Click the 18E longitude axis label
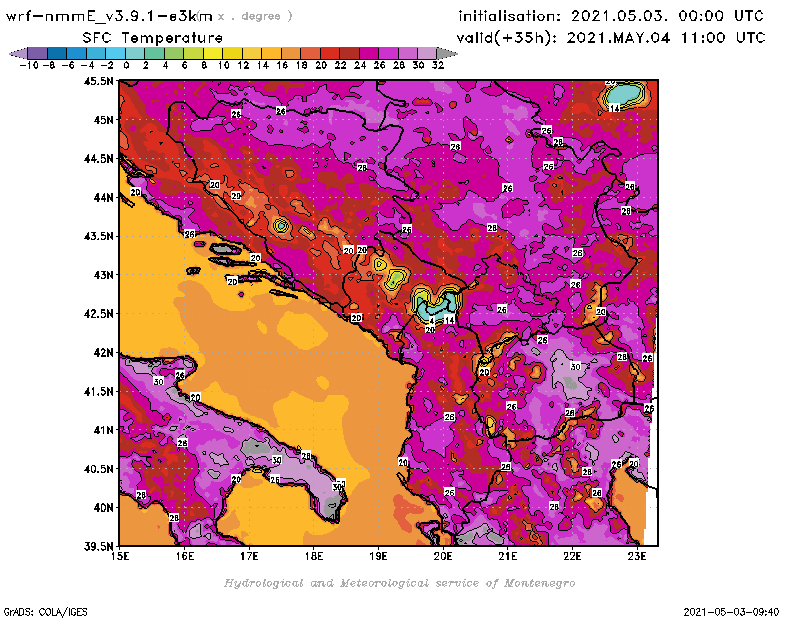 314,556
